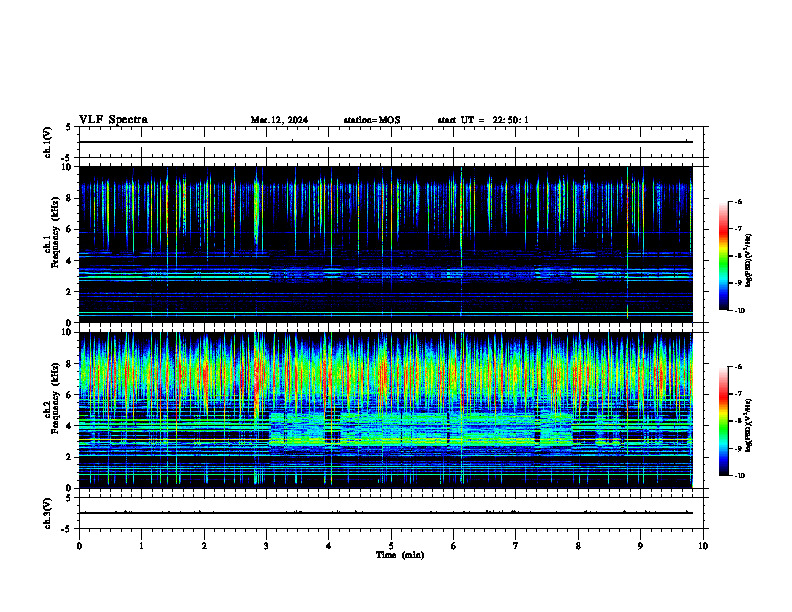Image resolution: width=792 pixels, height=612 pixels.
Task: Click time axis tick label "6"
Action: pos(454,546)
